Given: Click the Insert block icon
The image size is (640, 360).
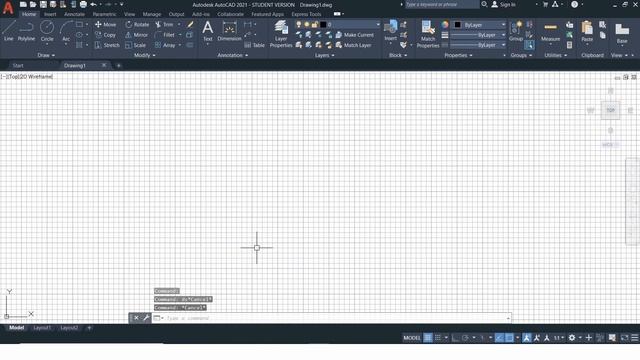Looking at the screenshot, I should [391, 31].
